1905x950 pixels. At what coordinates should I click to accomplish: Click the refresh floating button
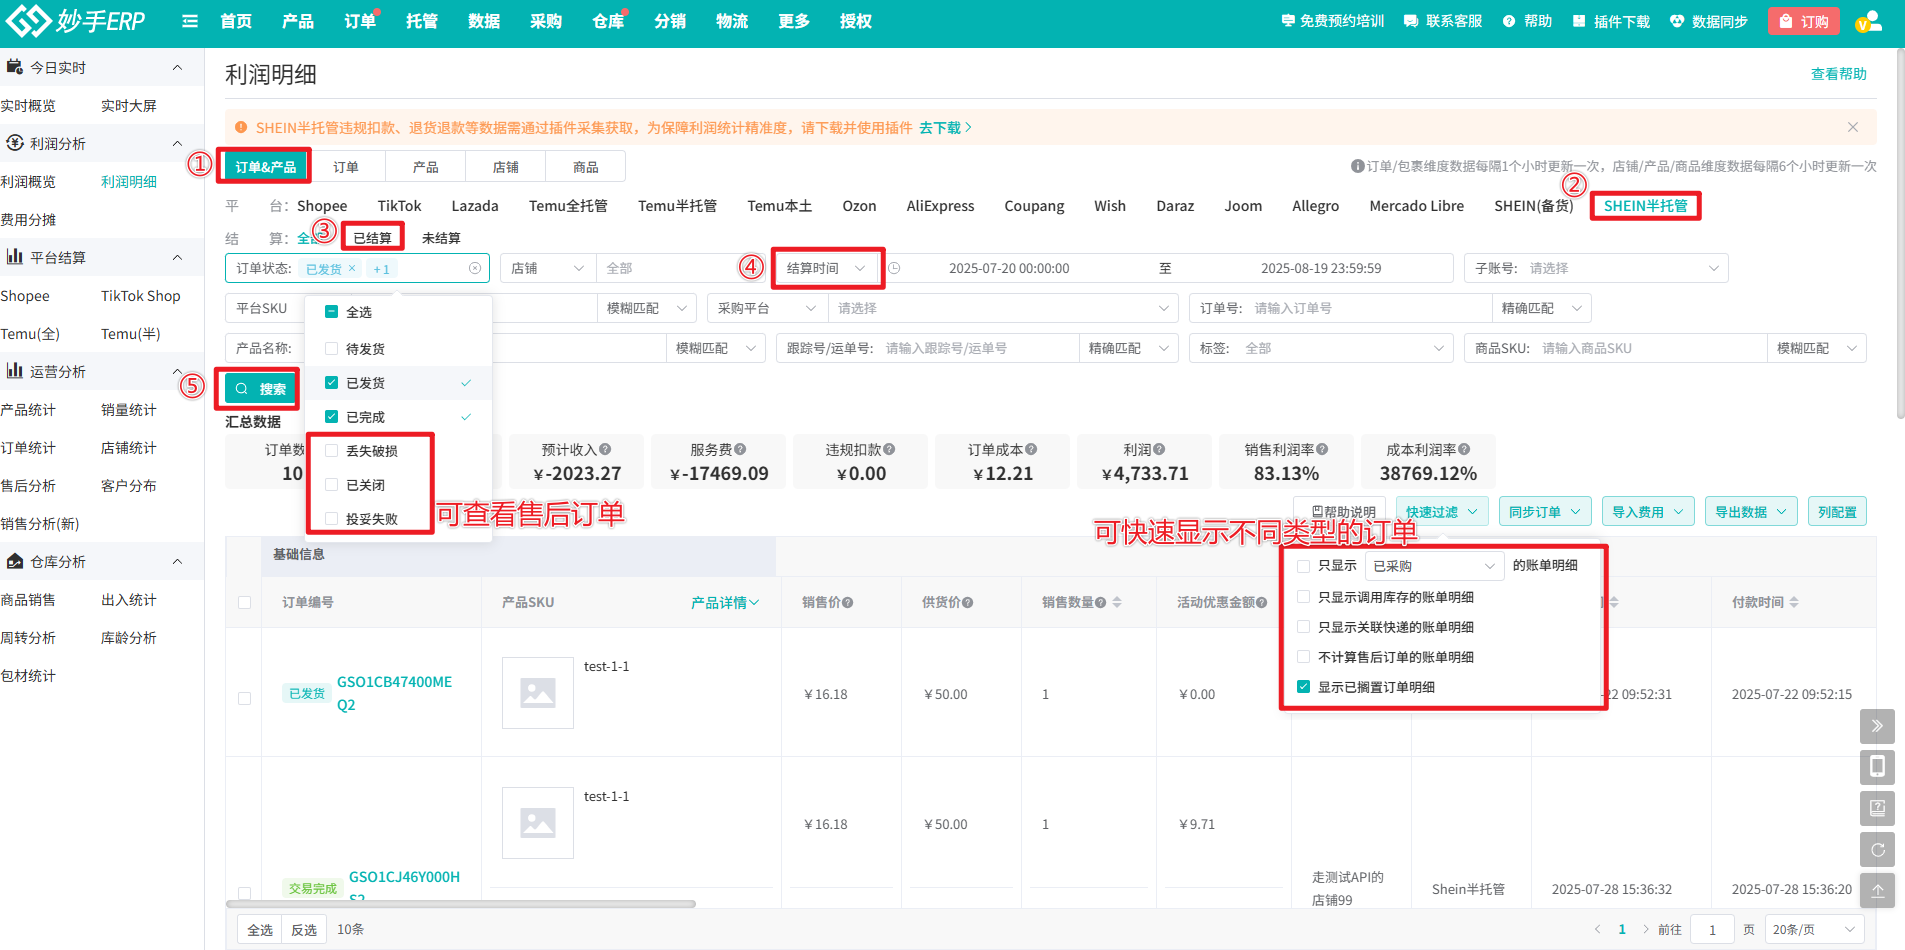[1877, 850]
